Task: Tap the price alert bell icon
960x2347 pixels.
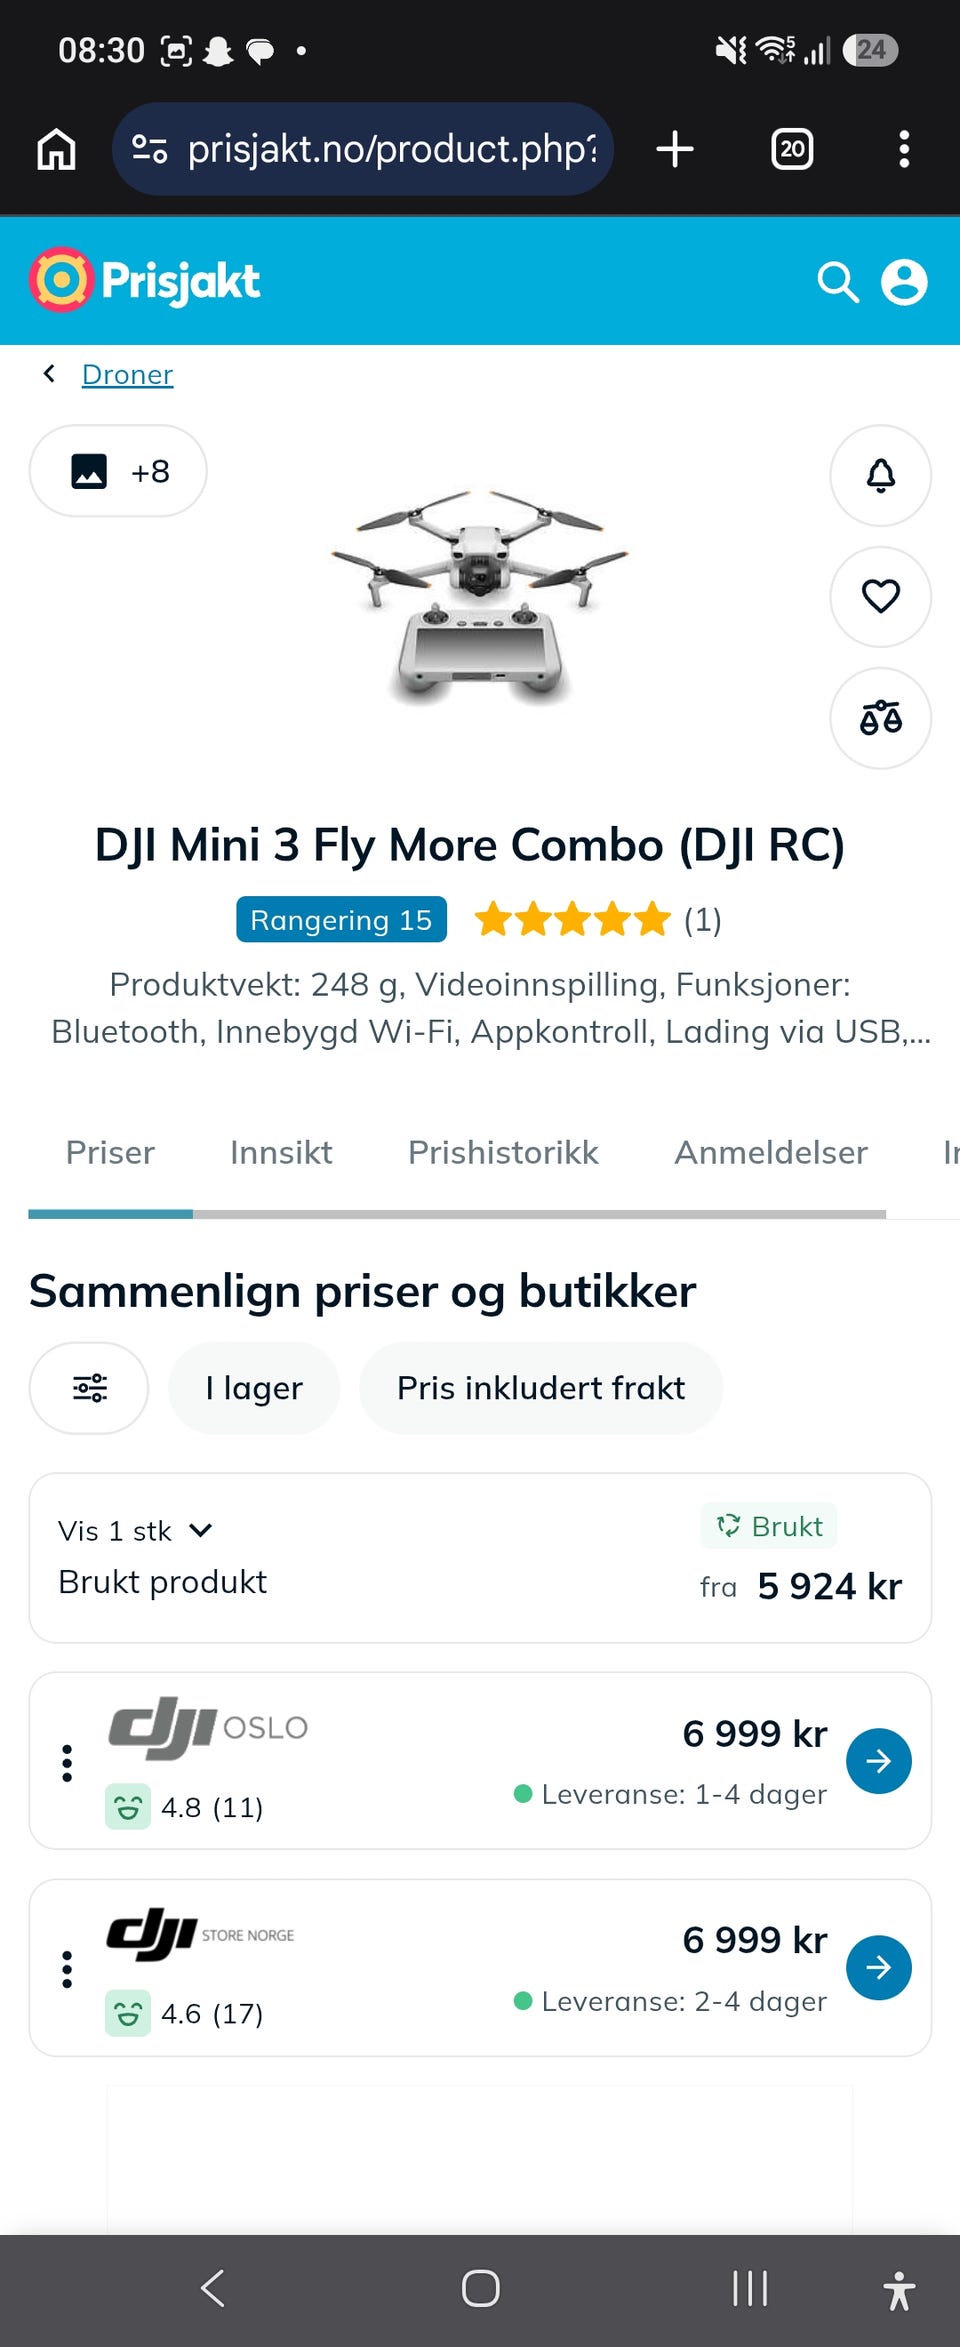Action: click(x=880, y=476)
